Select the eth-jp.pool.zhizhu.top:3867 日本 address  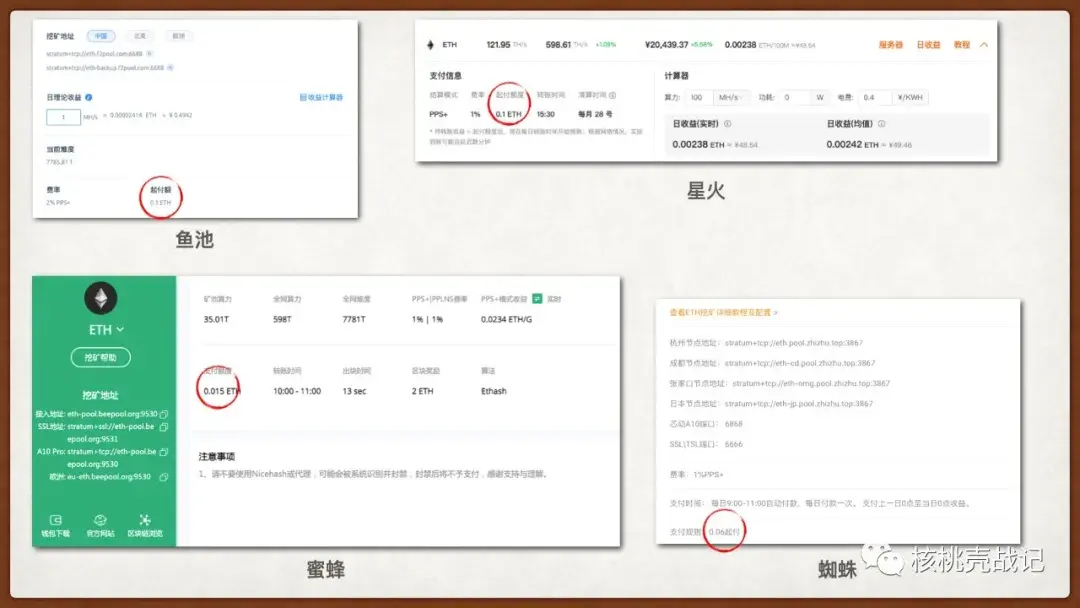click(x=798, y=403)
